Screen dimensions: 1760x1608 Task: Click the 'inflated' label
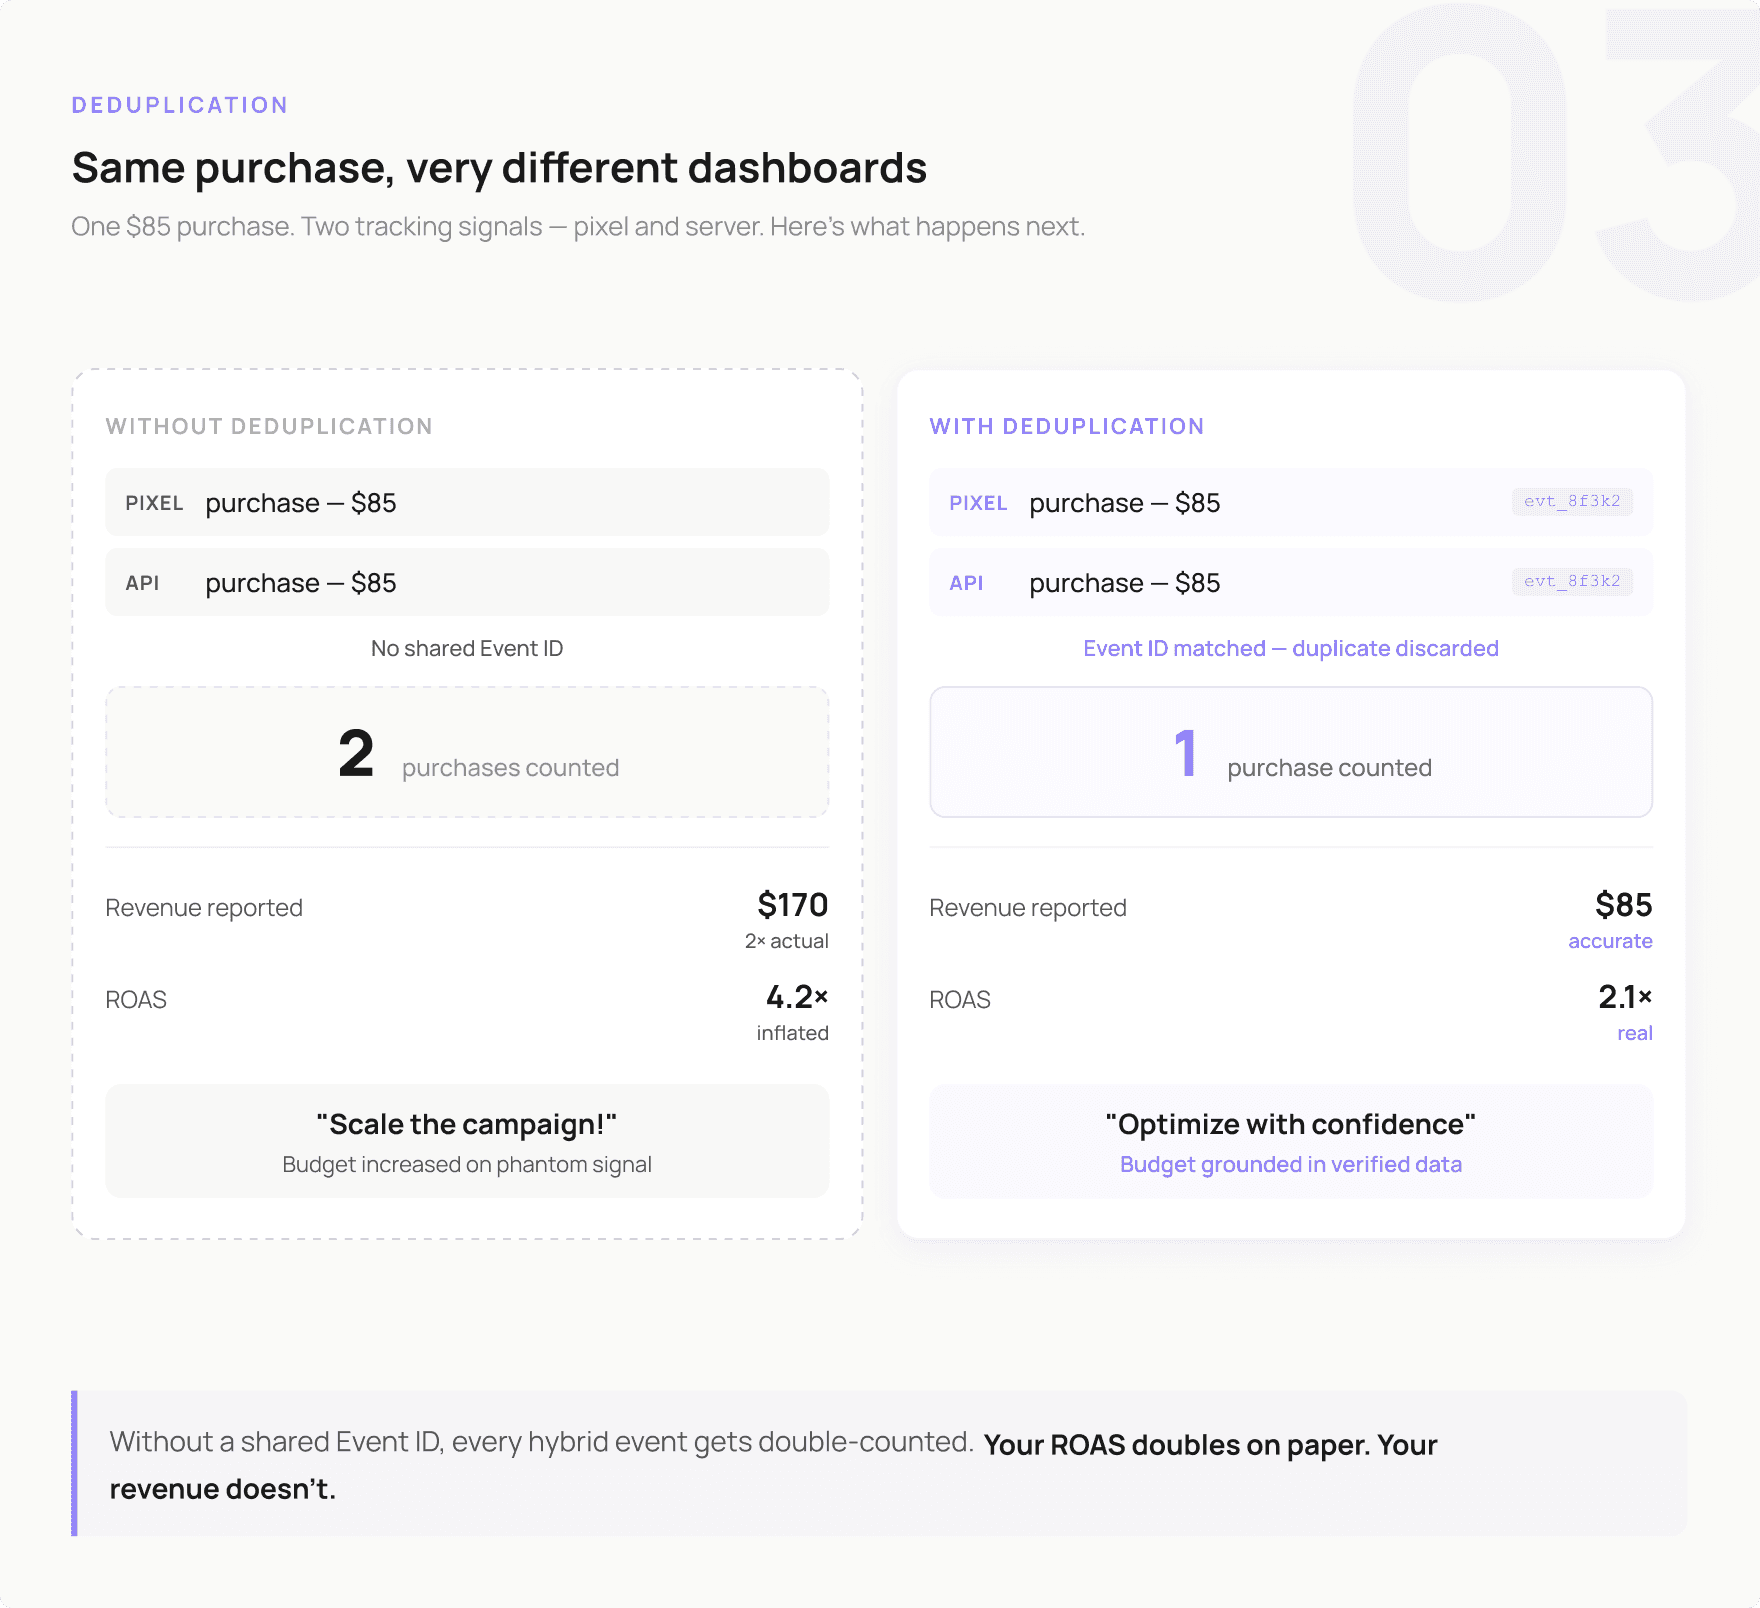792,1033
